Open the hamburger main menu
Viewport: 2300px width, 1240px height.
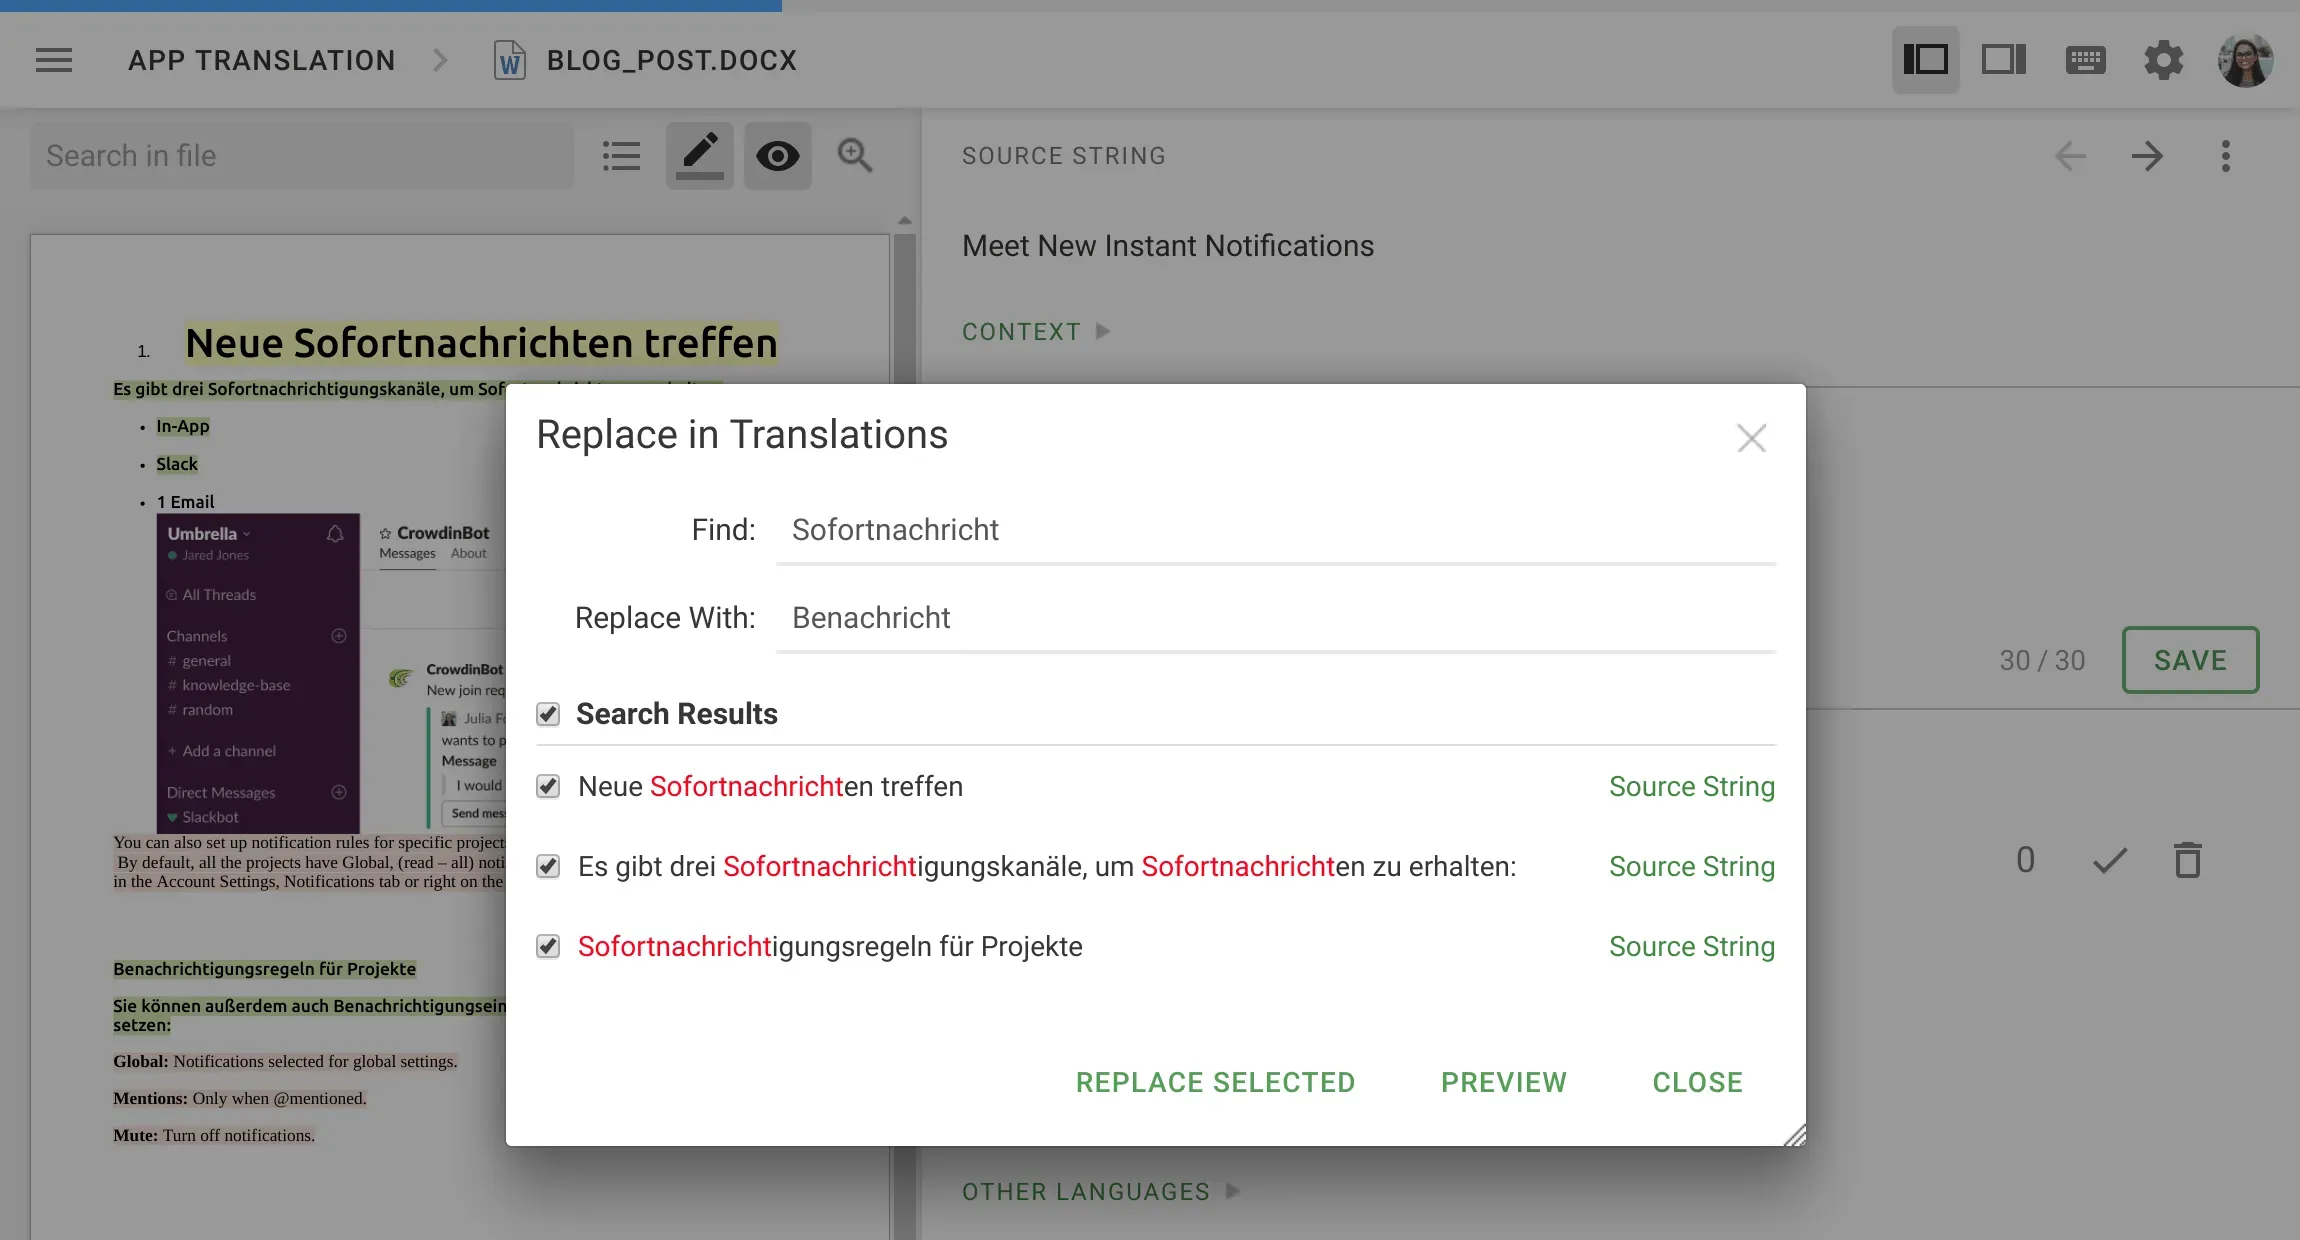point(54,60)
